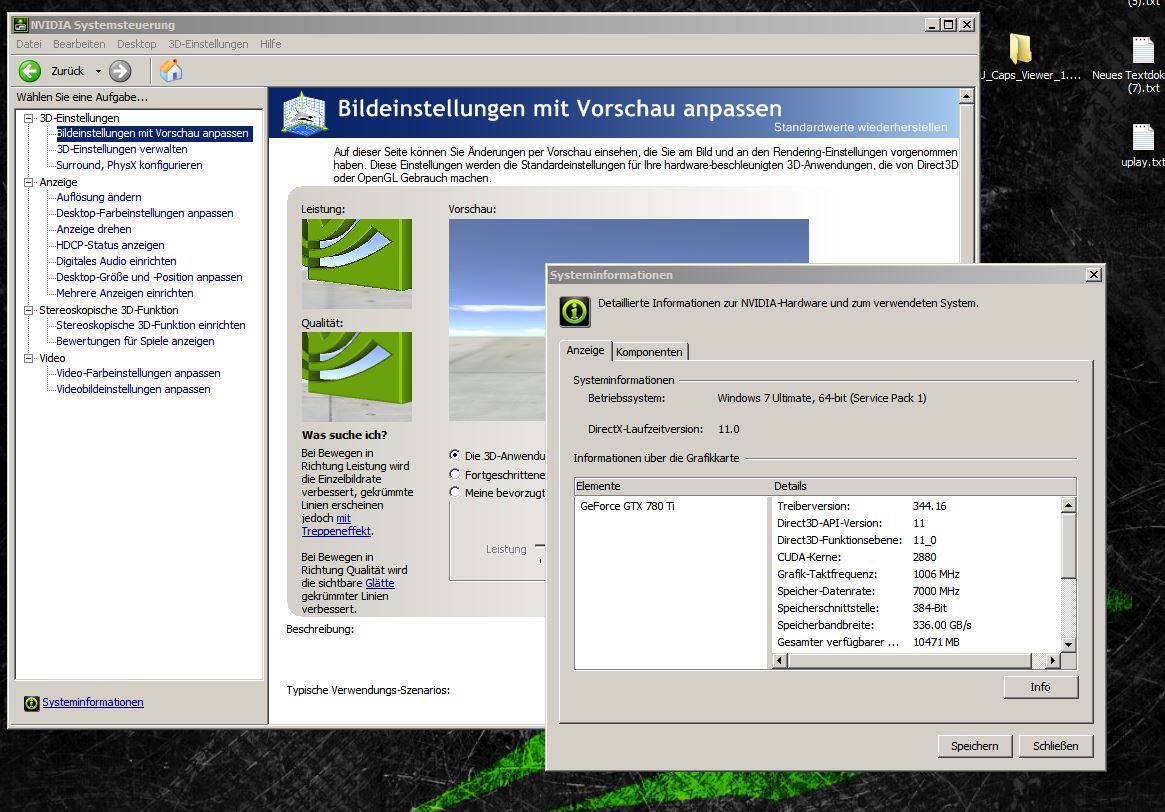Click the Info button in dialog

[1040, 687]
